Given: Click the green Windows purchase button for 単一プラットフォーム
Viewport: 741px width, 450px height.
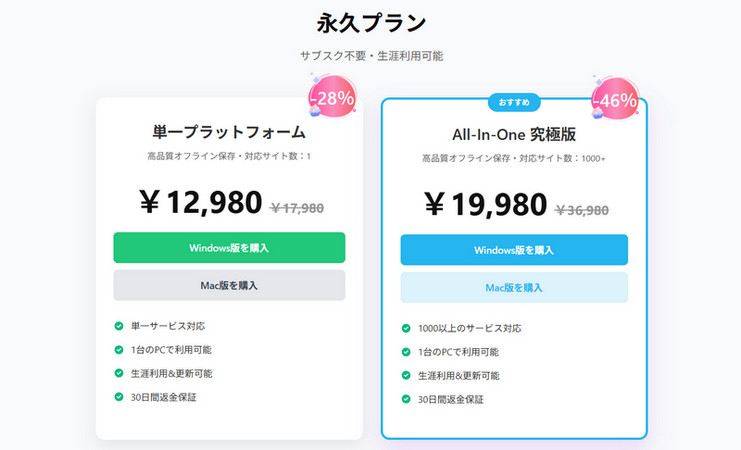Looking at the screenshot, I should pos(229,247).
